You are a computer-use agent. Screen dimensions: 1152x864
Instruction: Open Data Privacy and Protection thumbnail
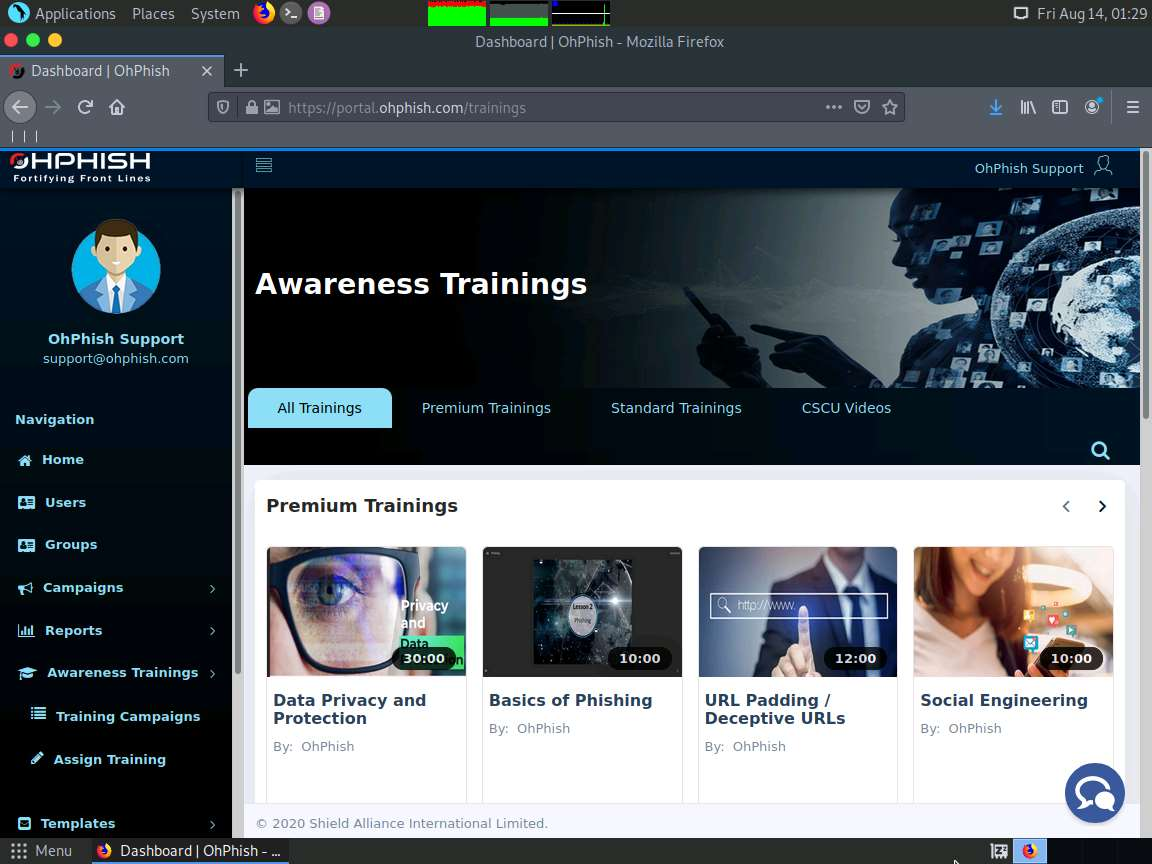pos(366,611)
